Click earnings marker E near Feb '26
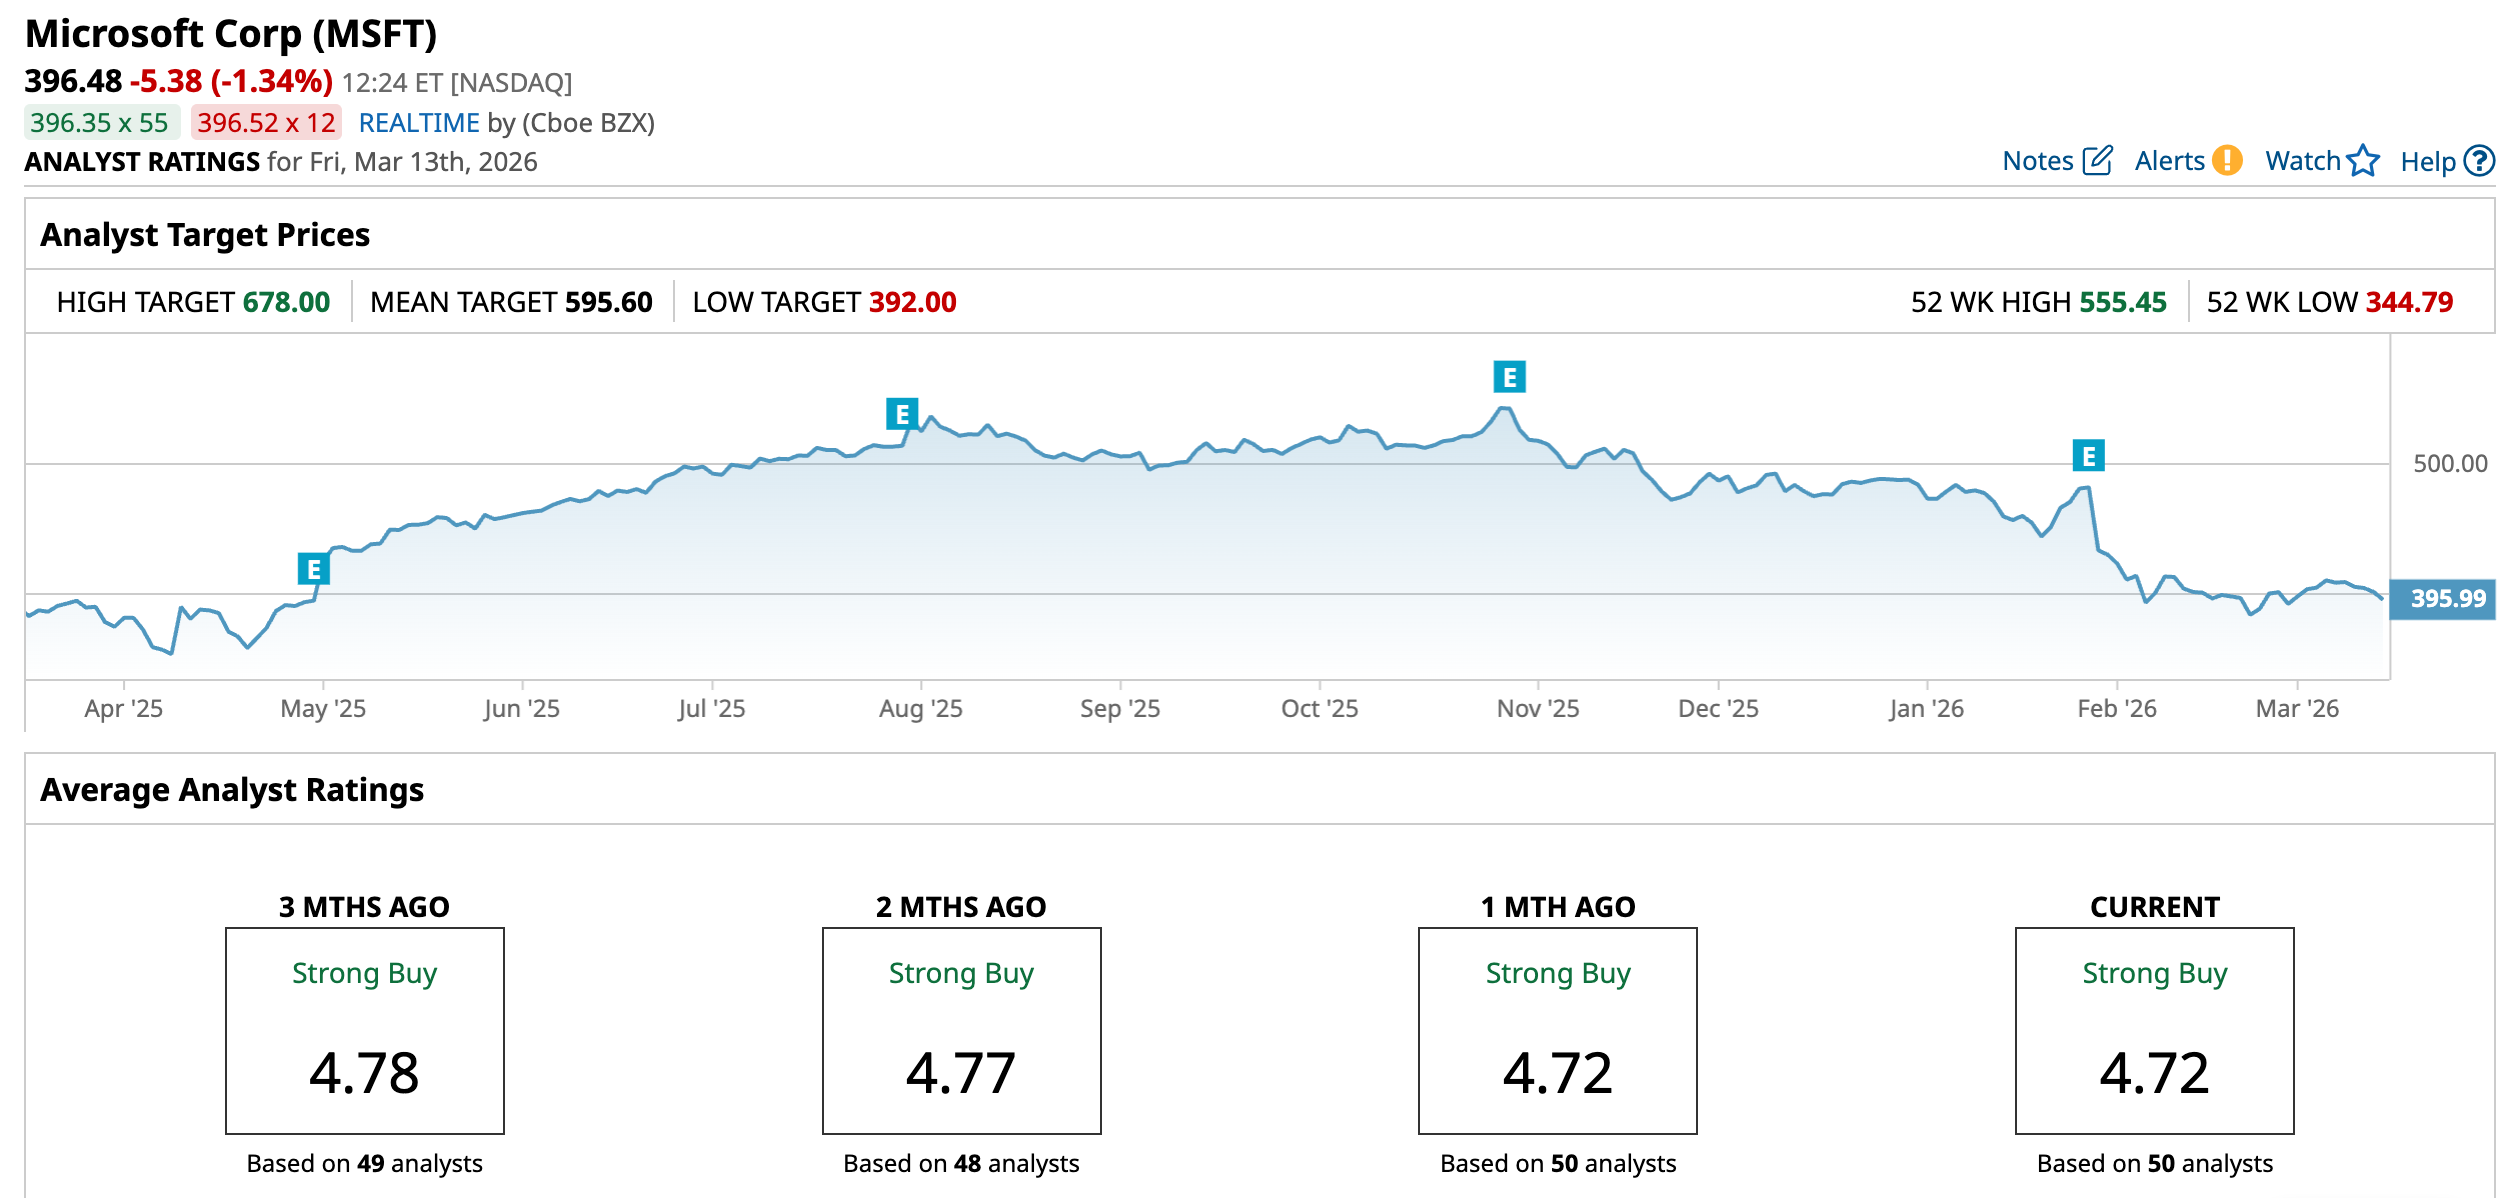2508x1198 pixels. tap(2088, 456)
